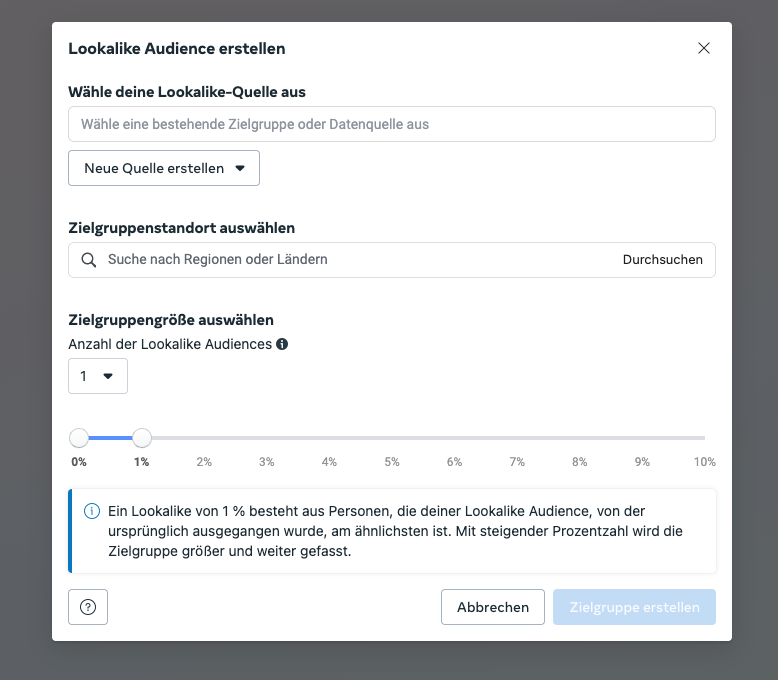Click the 3% label on the slider

click(x=266, y=462)
